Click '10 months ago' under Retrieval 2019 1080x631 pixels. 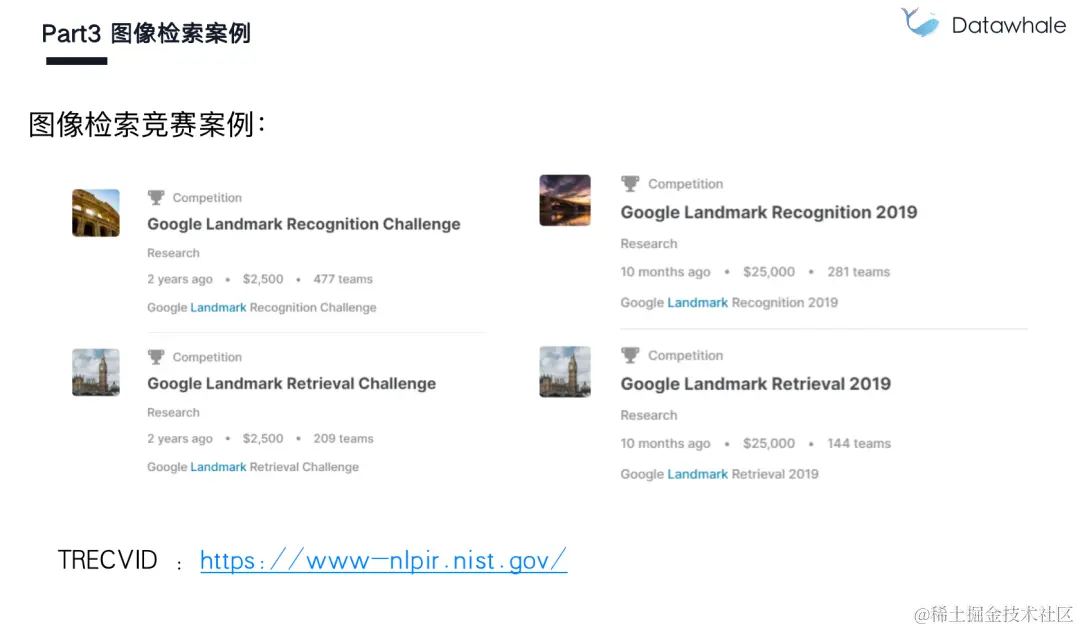click(x=665, y=444)
